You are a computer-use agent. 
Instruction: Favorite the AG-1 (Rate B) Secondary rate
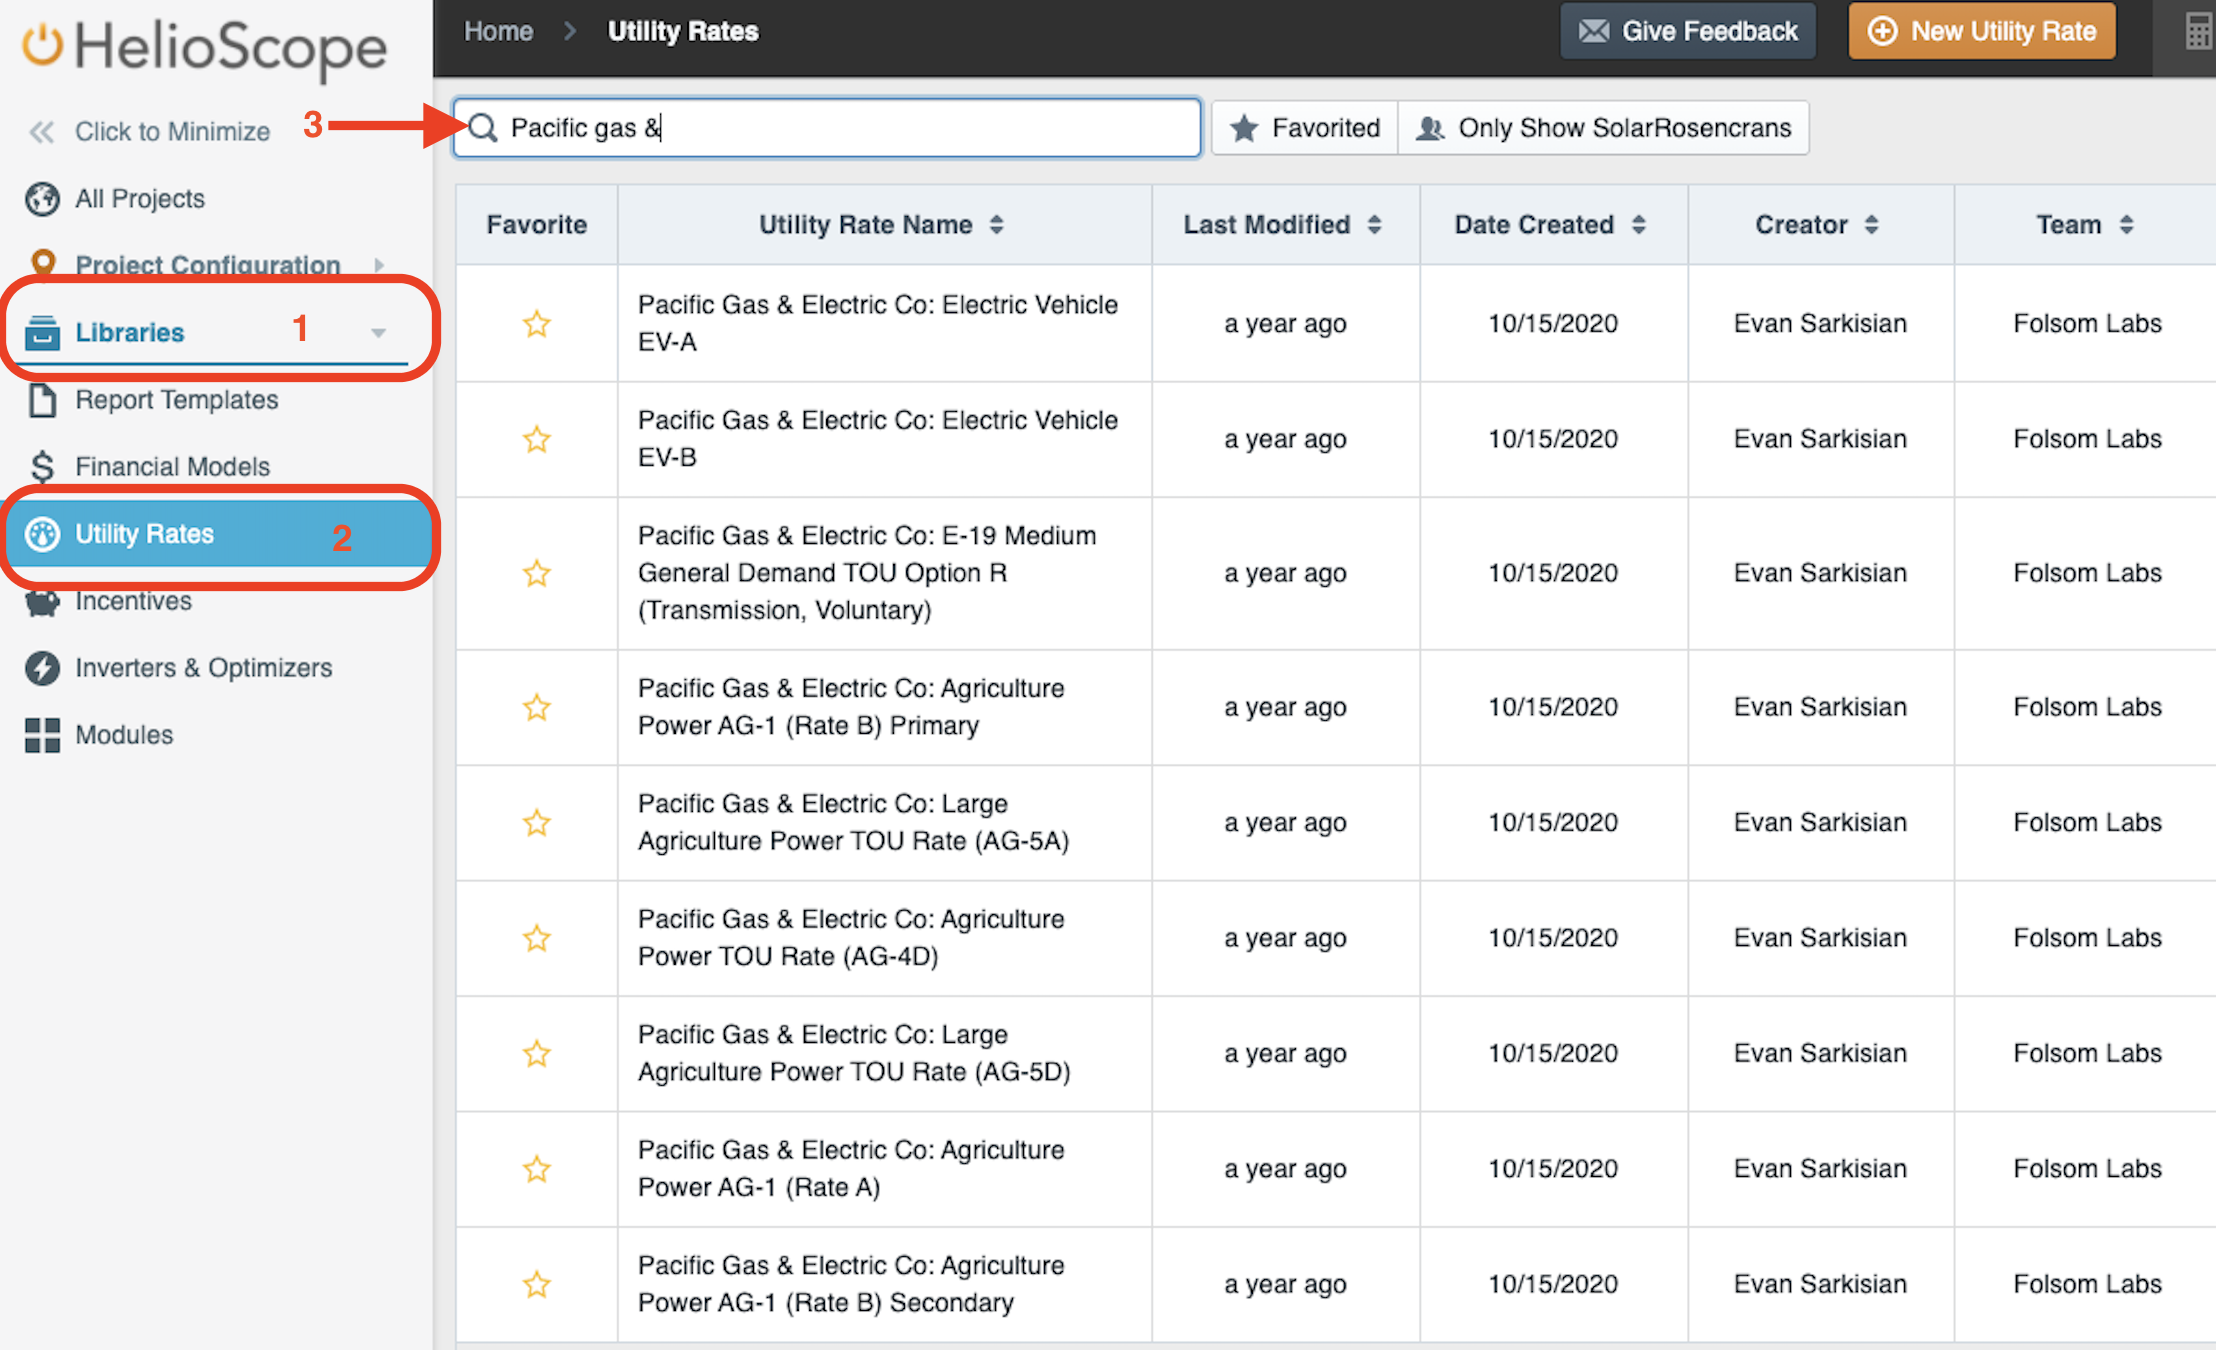pos(537,1284)
